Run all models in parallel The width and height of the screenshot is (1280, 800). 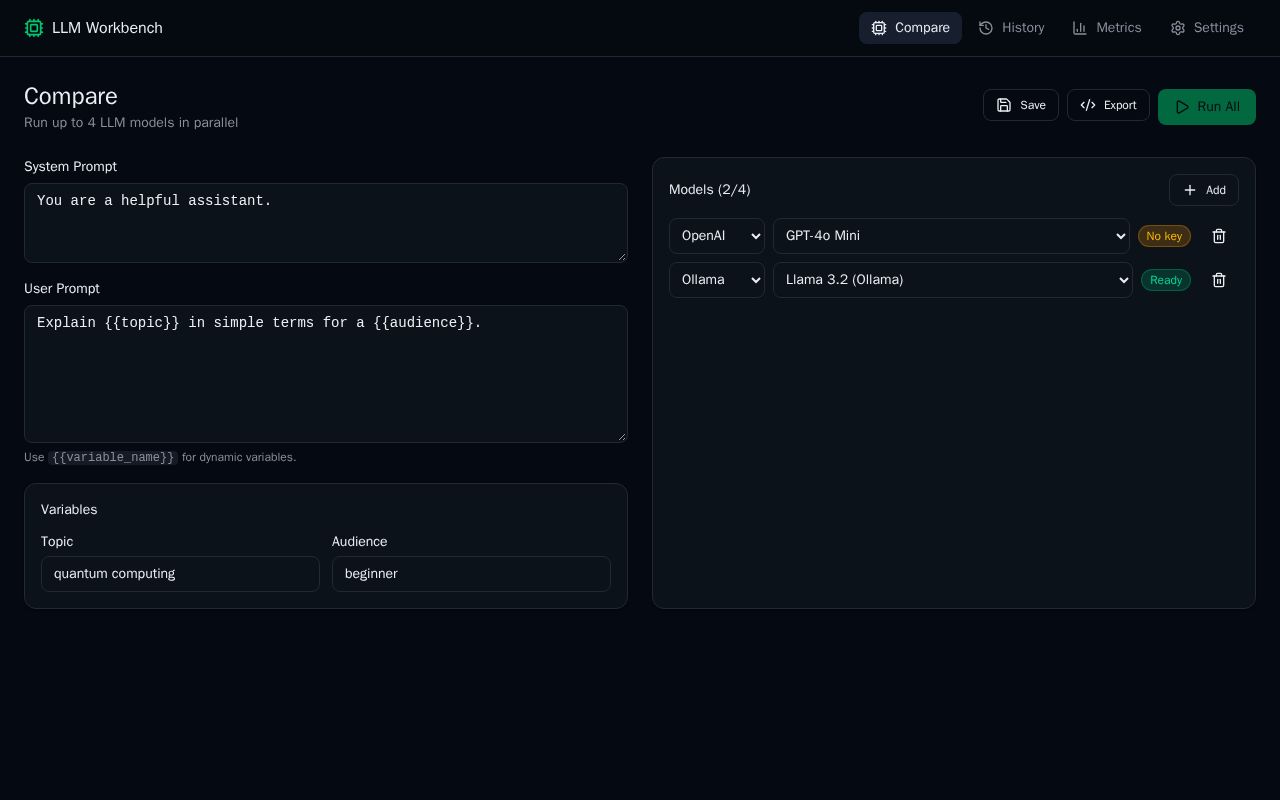click(1207, 107)
